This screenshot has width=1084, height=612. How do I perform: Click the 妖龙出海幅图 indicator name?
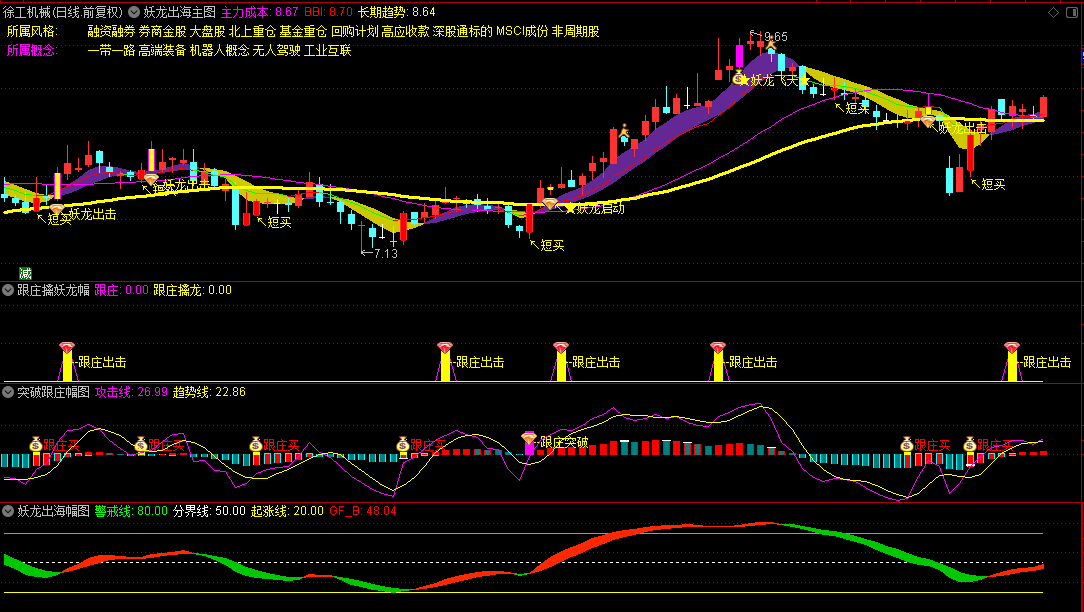pyautogui.click(x=53, y=511)
